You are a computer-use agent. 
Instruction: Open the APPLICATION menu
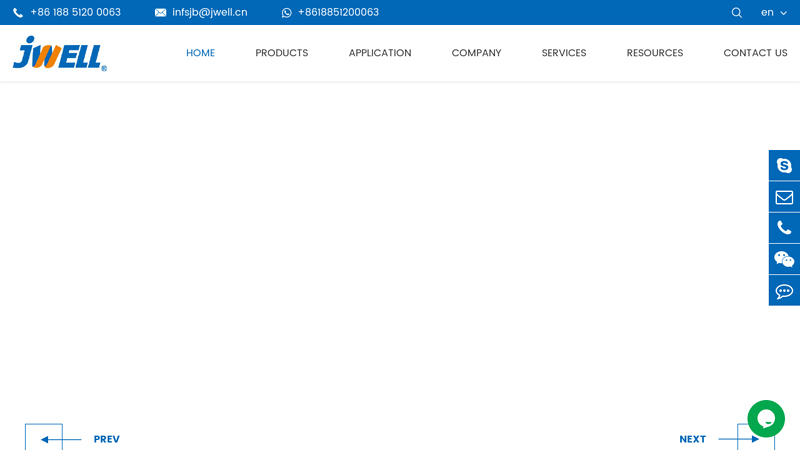pyautogui.click(x=380, y=53)
